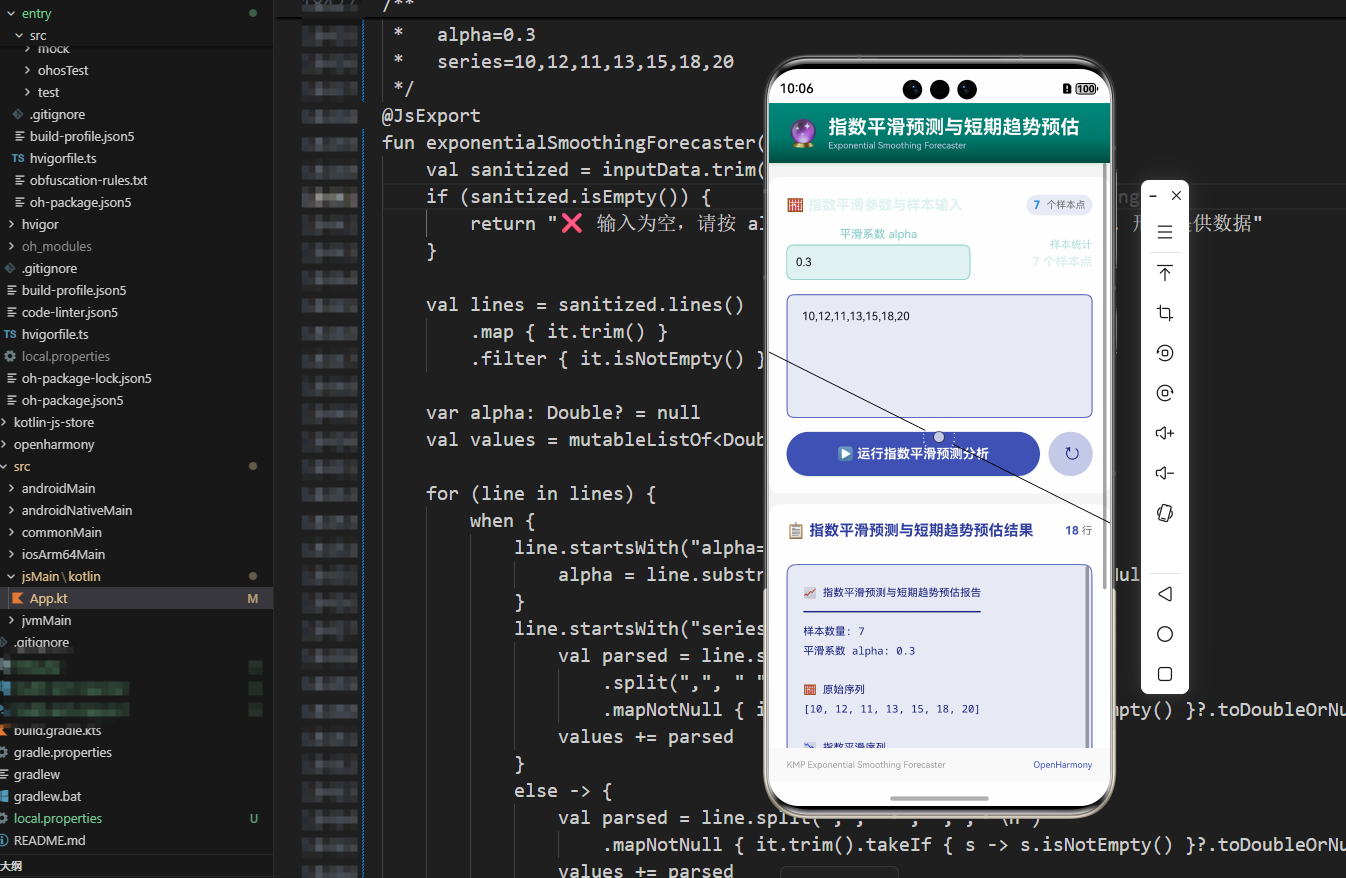This screenshot has width=1346, height=878.
Task: Click the 10:06 clock in phone status bar
Action: coord(797,89)
